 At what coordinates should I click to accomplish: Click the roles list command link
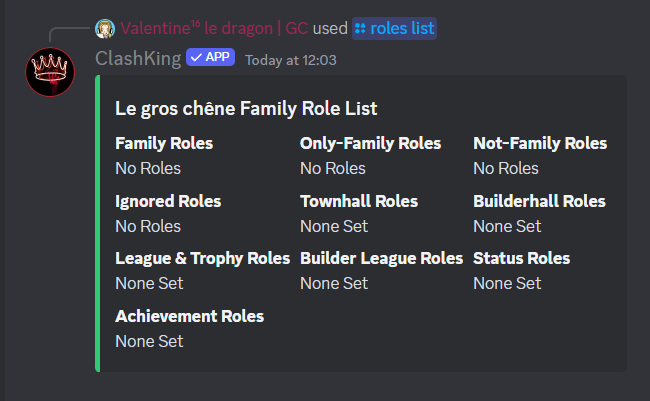402,28
